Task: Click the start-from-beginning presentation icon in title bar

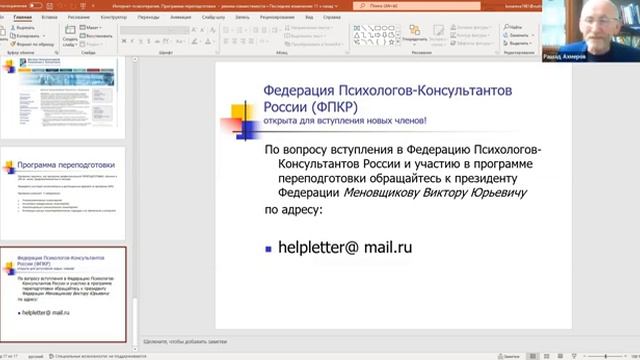Action: coord(83,6)
